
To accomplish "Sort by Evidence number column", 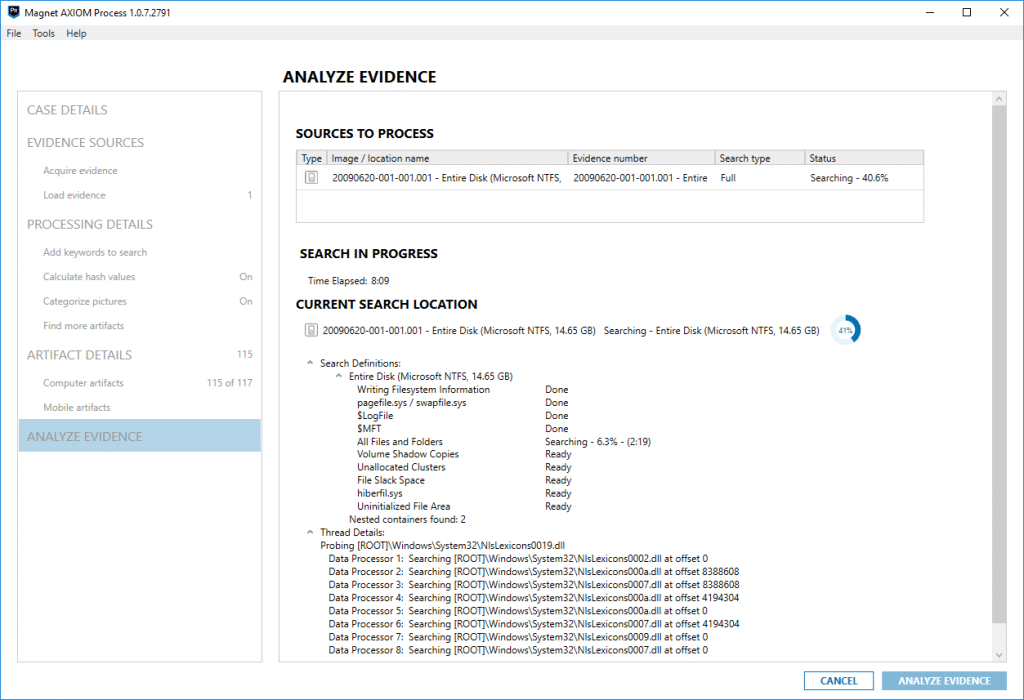I will click(641, 158).
